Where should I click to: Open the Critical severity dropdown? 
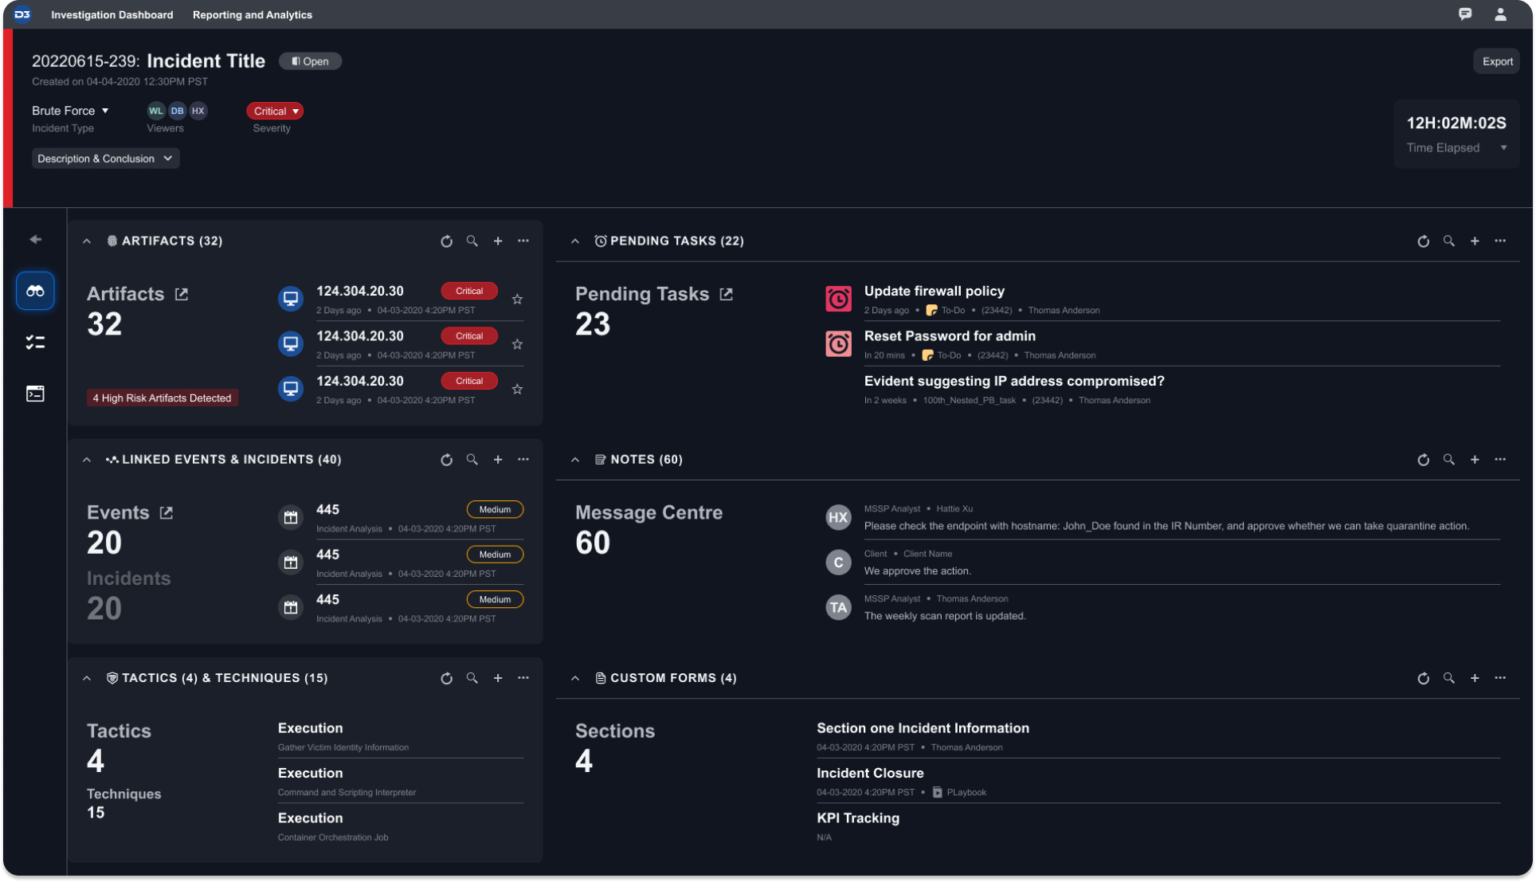(274, 111)
